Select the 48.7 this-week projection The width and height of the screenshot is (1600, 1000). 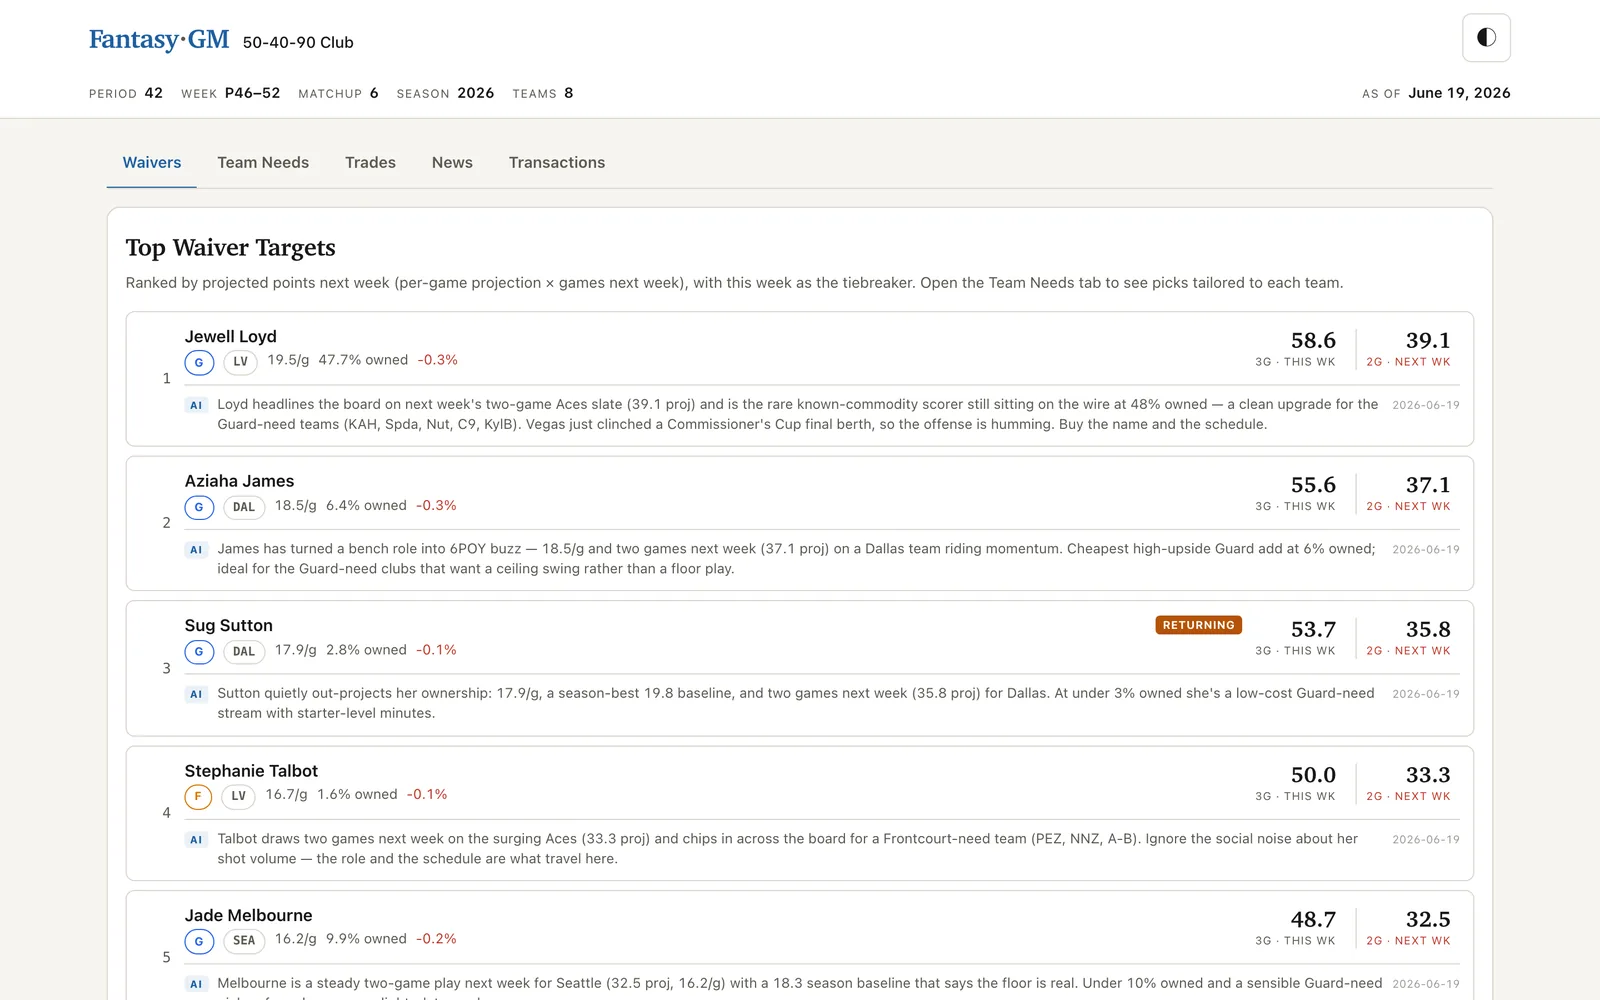click(1313, 920)
